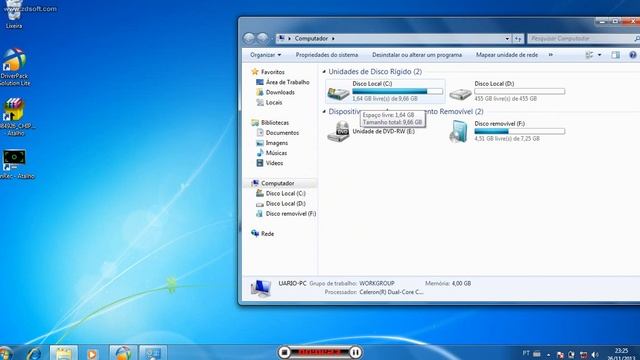Show more toolbar commands chevron
The width and height of the screenshot is (640, 360).
pos(551,55)
